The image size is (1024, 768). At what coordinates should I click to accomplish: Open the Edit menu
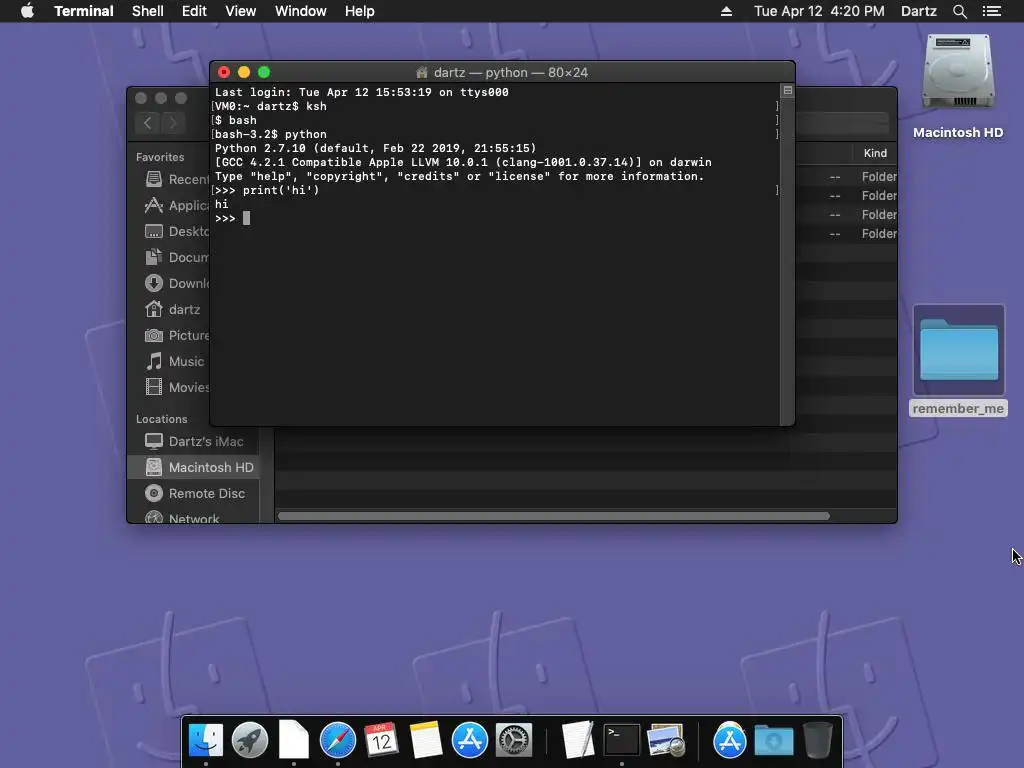(194, 11)
